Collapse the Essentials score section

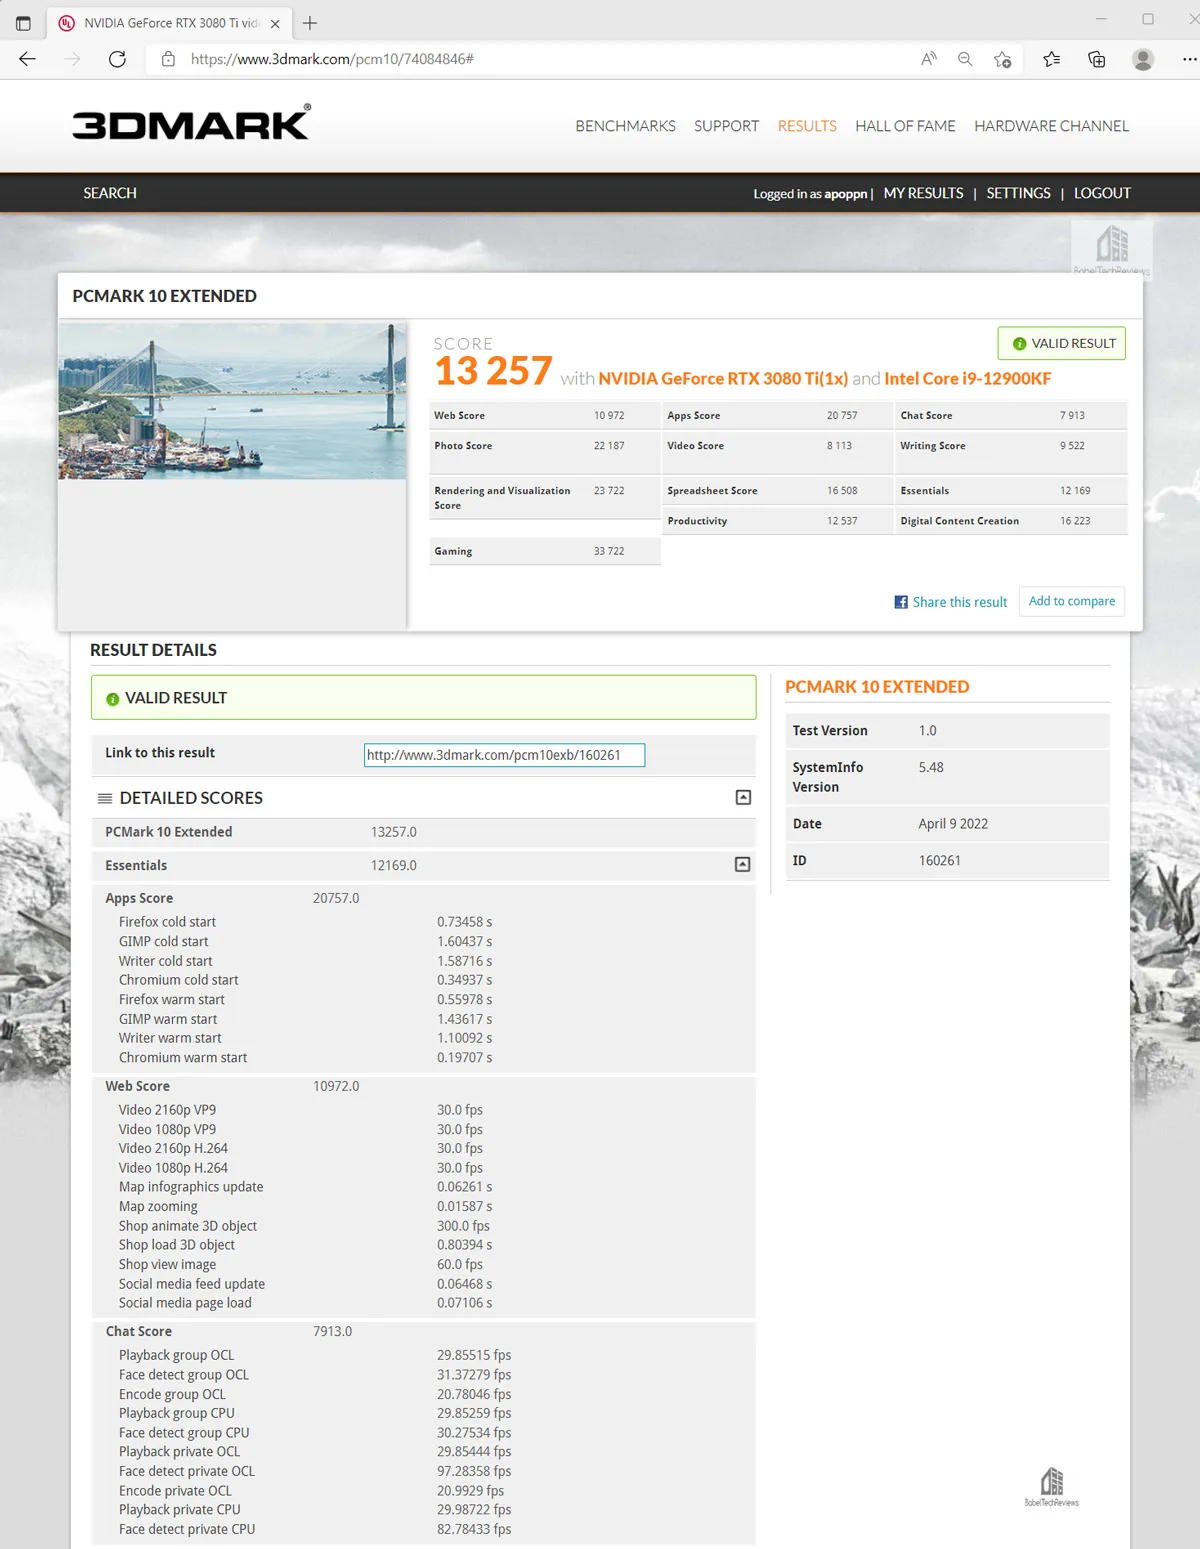pyautogui.click(x=742, y=864)
